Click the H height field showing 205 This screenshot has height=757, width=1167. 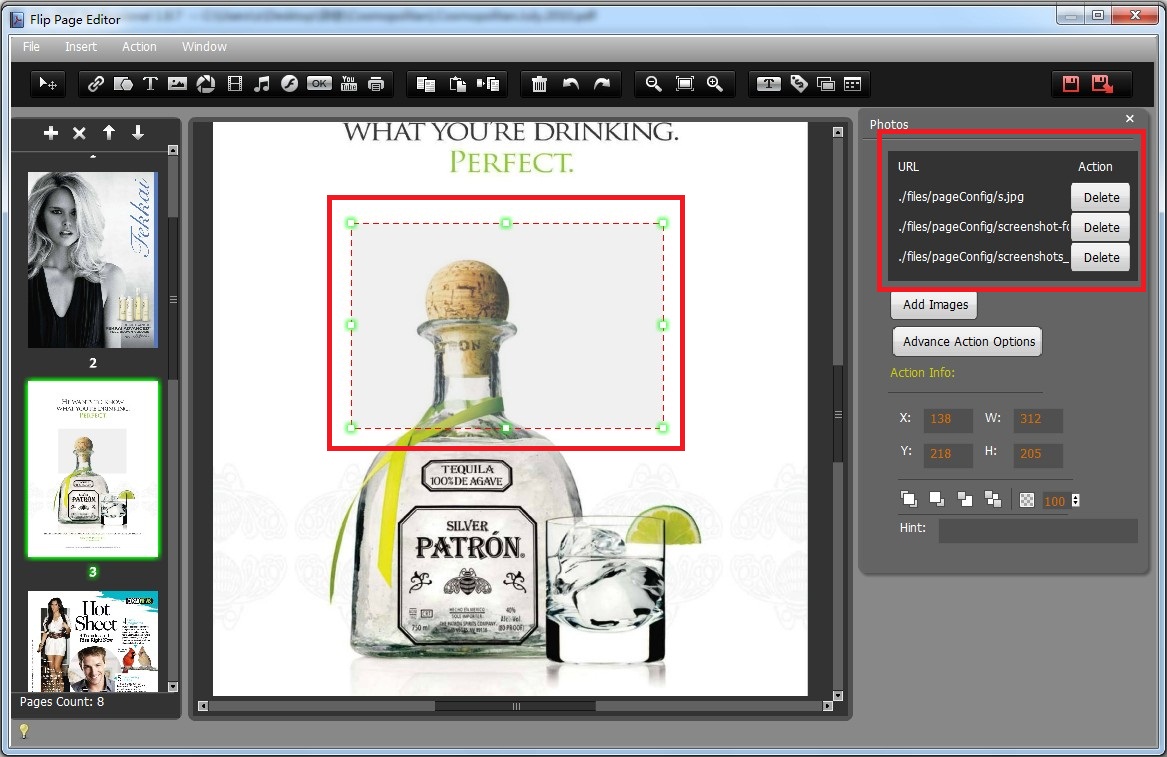tap(1037, 454)
